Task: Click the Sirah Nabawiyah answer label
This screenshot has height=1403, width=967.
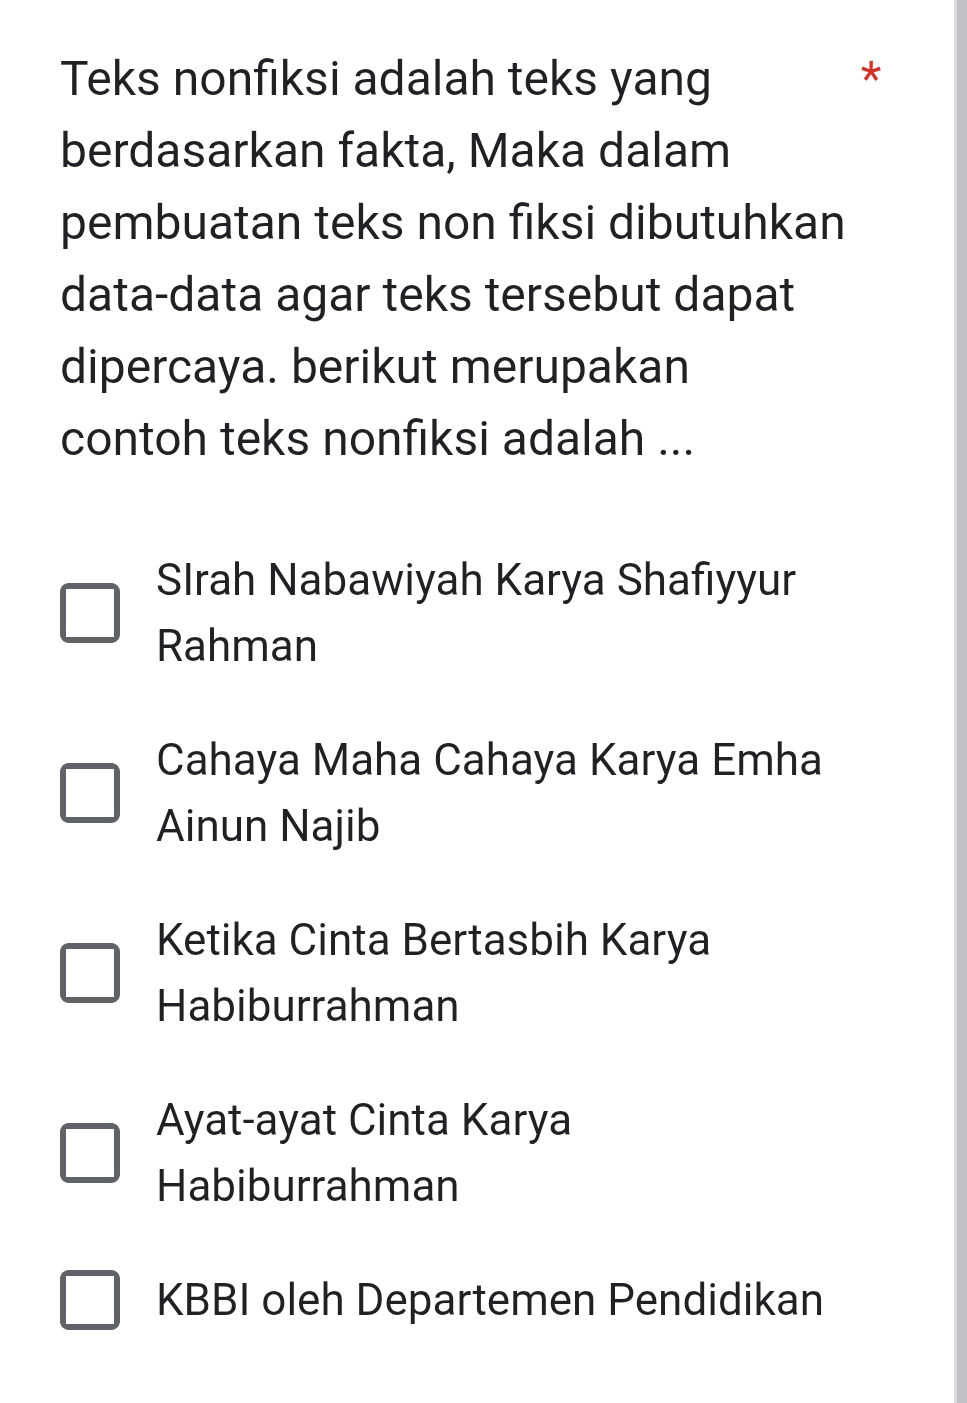Action: tap(475, 610)
